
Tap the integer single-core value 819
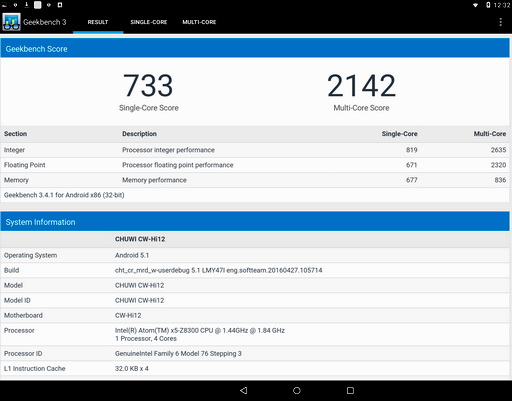[412, 150]
